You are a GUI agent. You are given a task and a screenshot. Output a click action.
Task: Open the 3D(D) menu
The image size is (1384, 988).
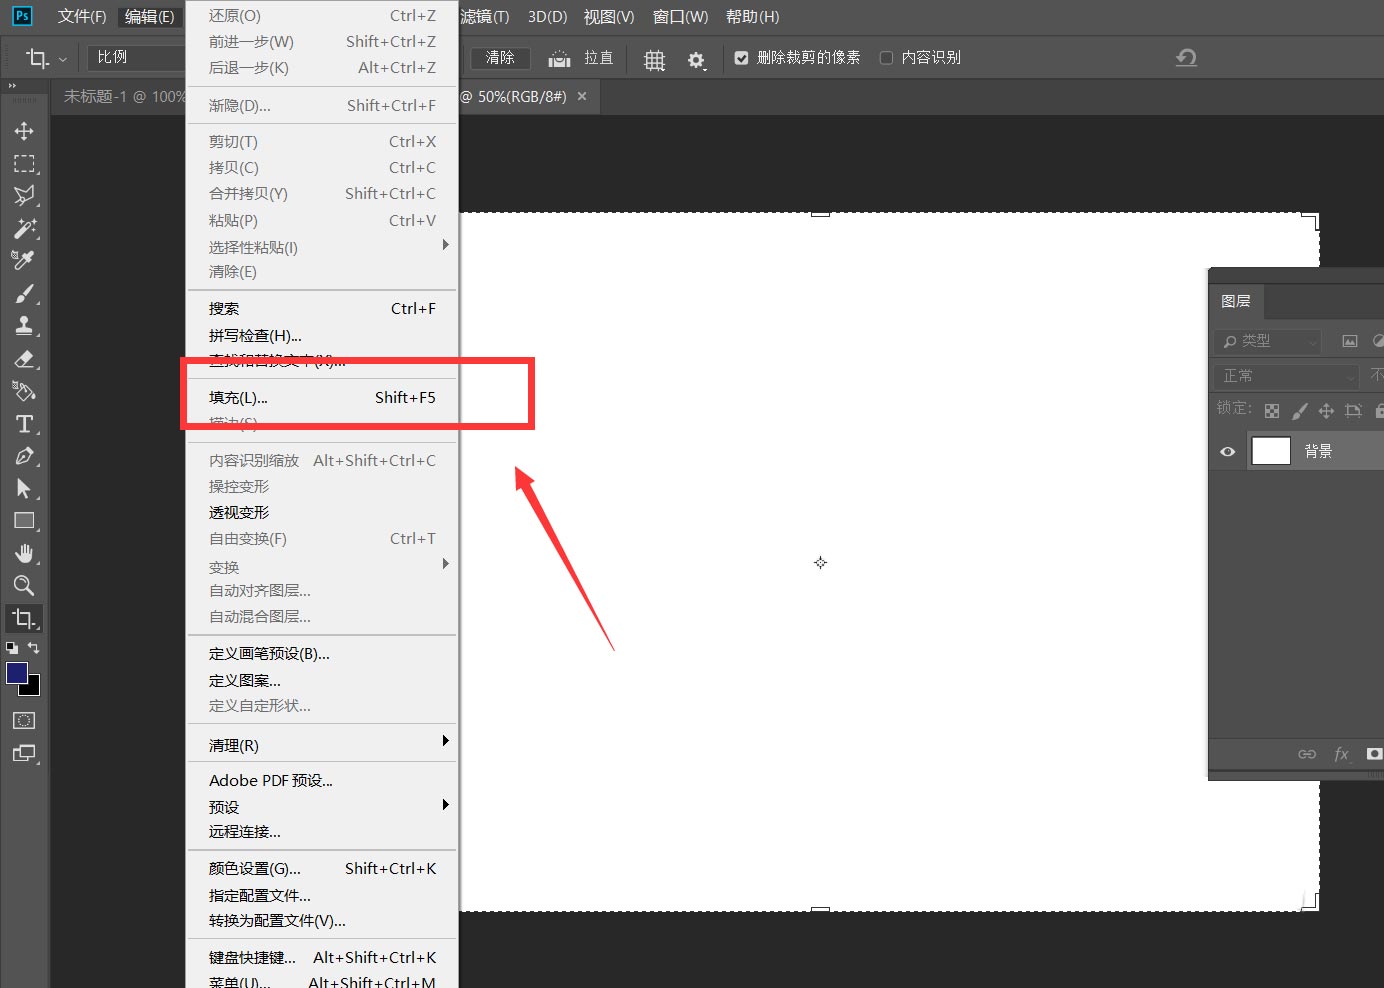coord(547,17)
